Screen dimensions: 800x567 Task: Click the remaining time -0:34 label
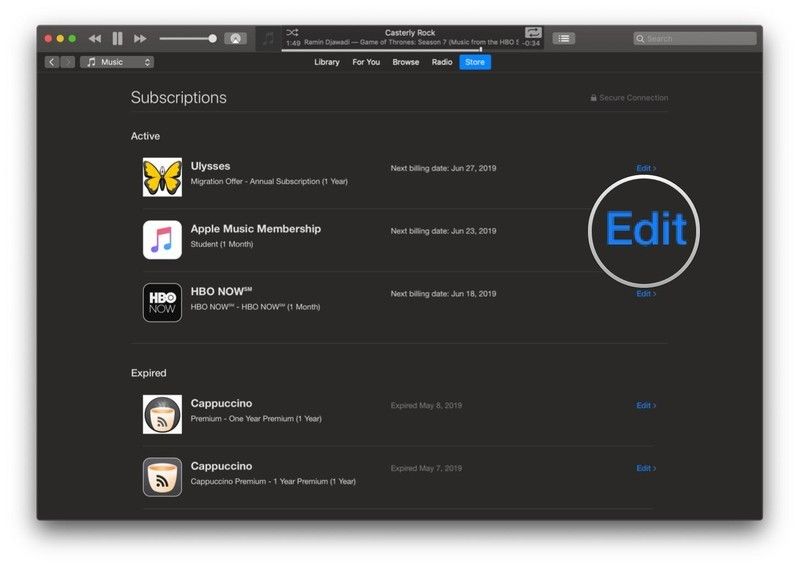pos(532,43)
